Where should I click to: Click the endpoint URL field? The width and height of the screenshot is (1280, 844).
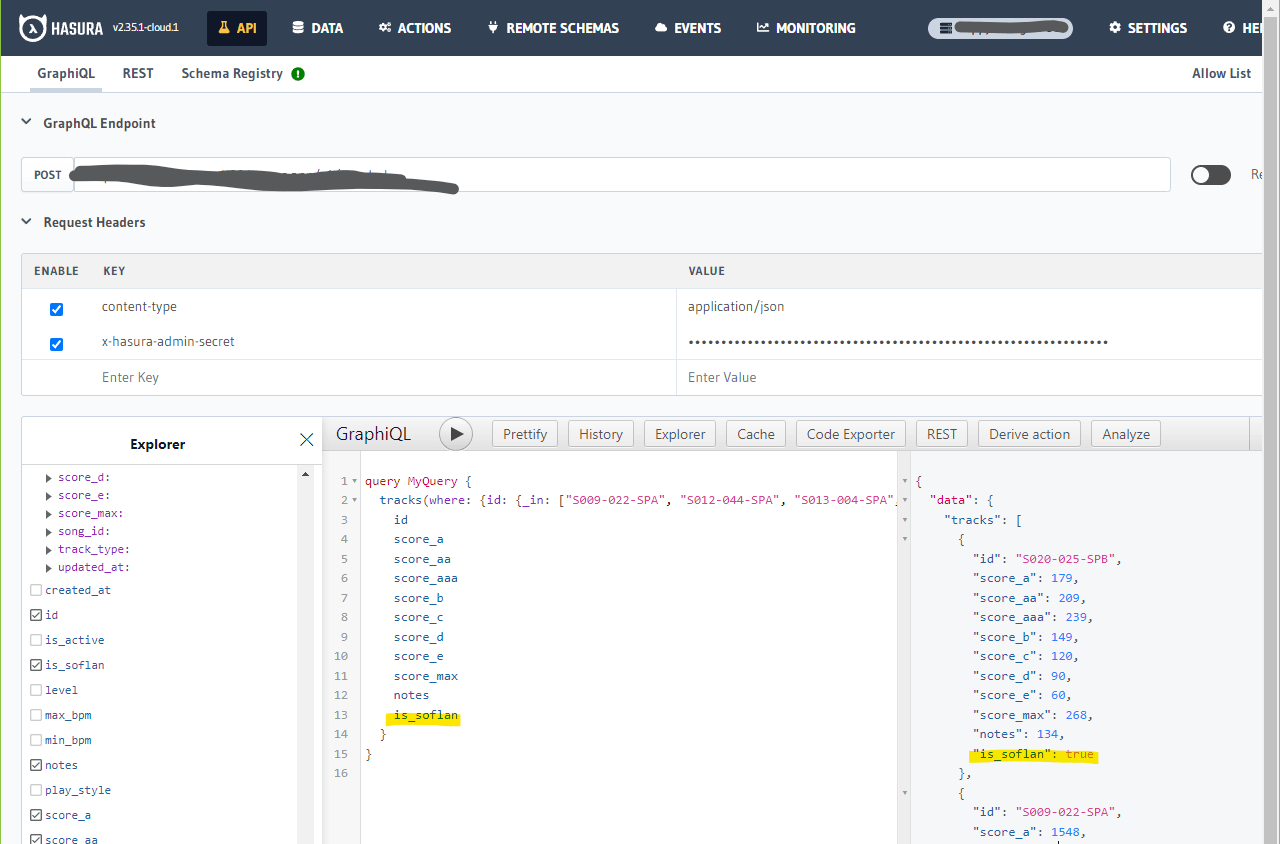point(622,174)
